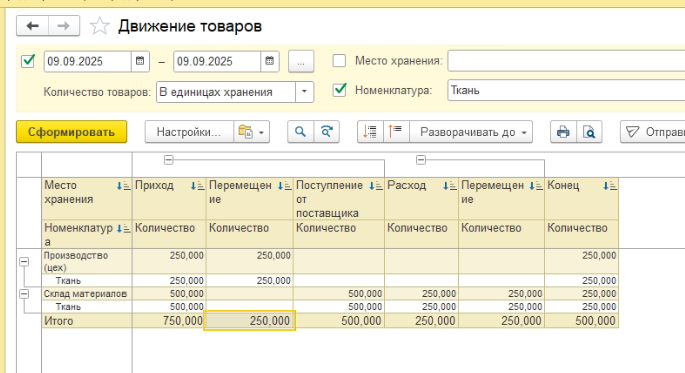Open the Разворачивать до dropdown

[x=471, y=132]
